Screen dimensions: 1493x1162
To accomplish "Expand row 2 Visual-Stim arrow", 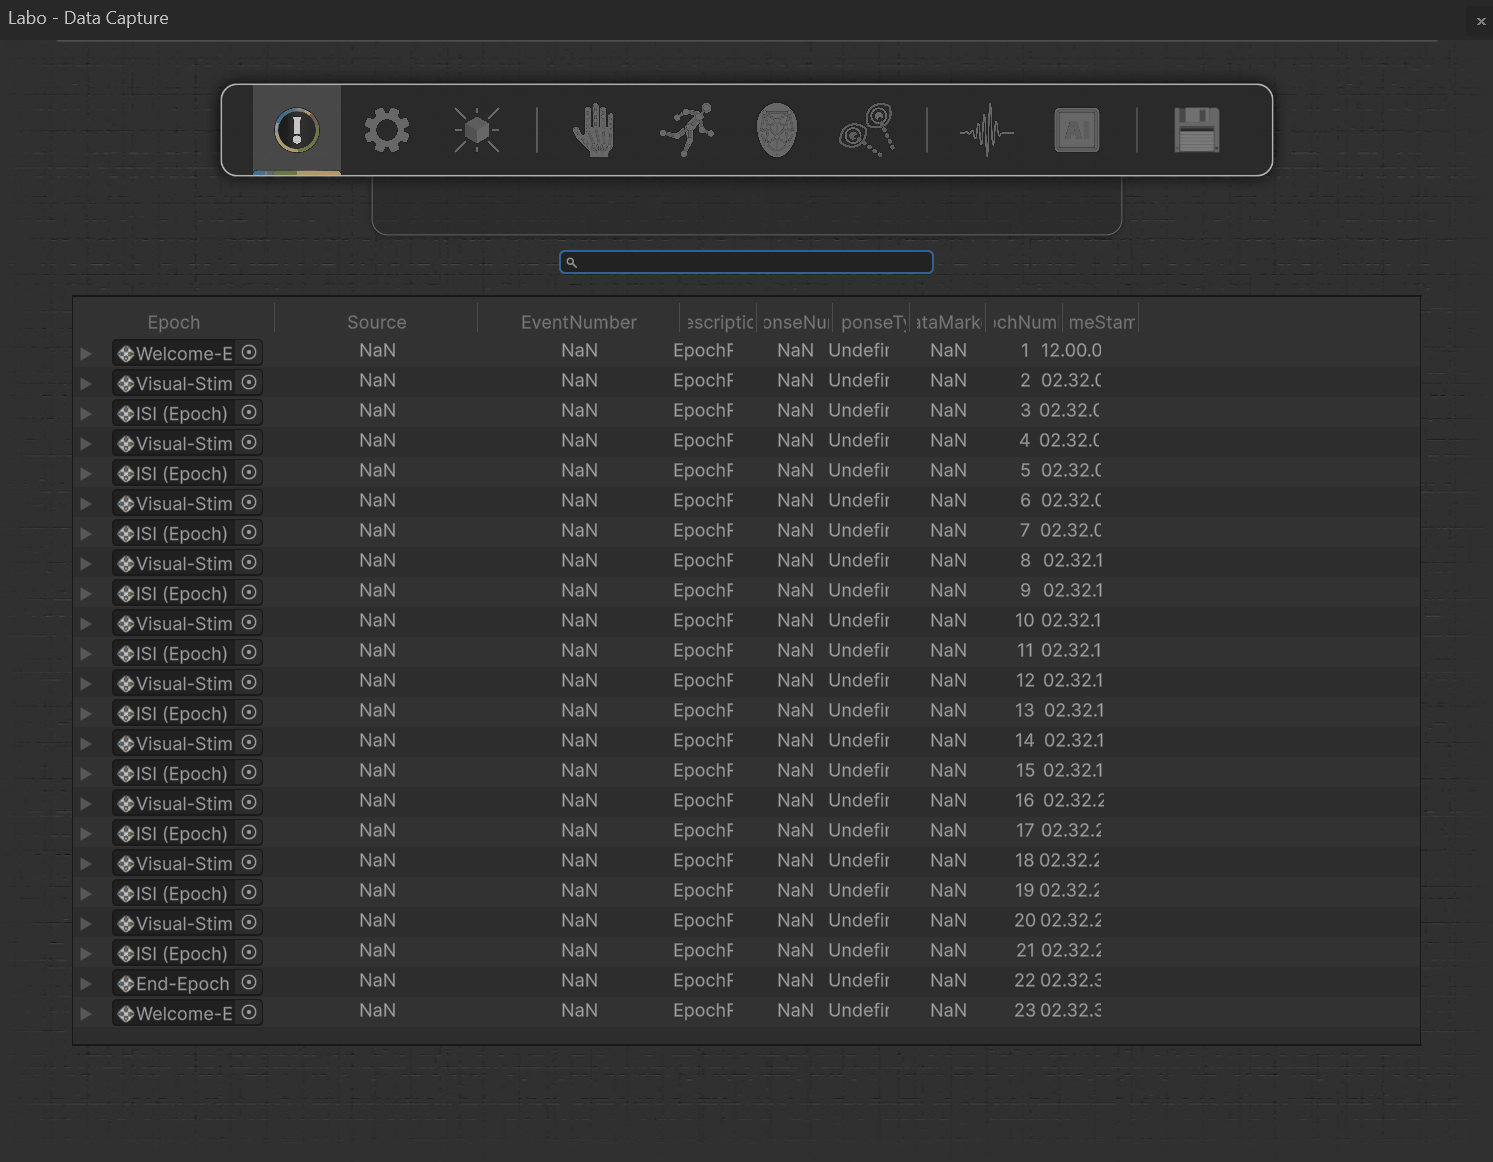I will [86, 383].
